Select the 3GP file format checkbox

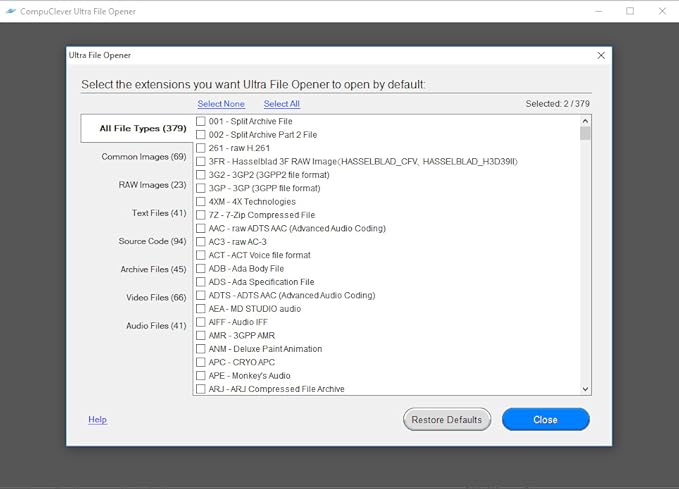[201, 188]
